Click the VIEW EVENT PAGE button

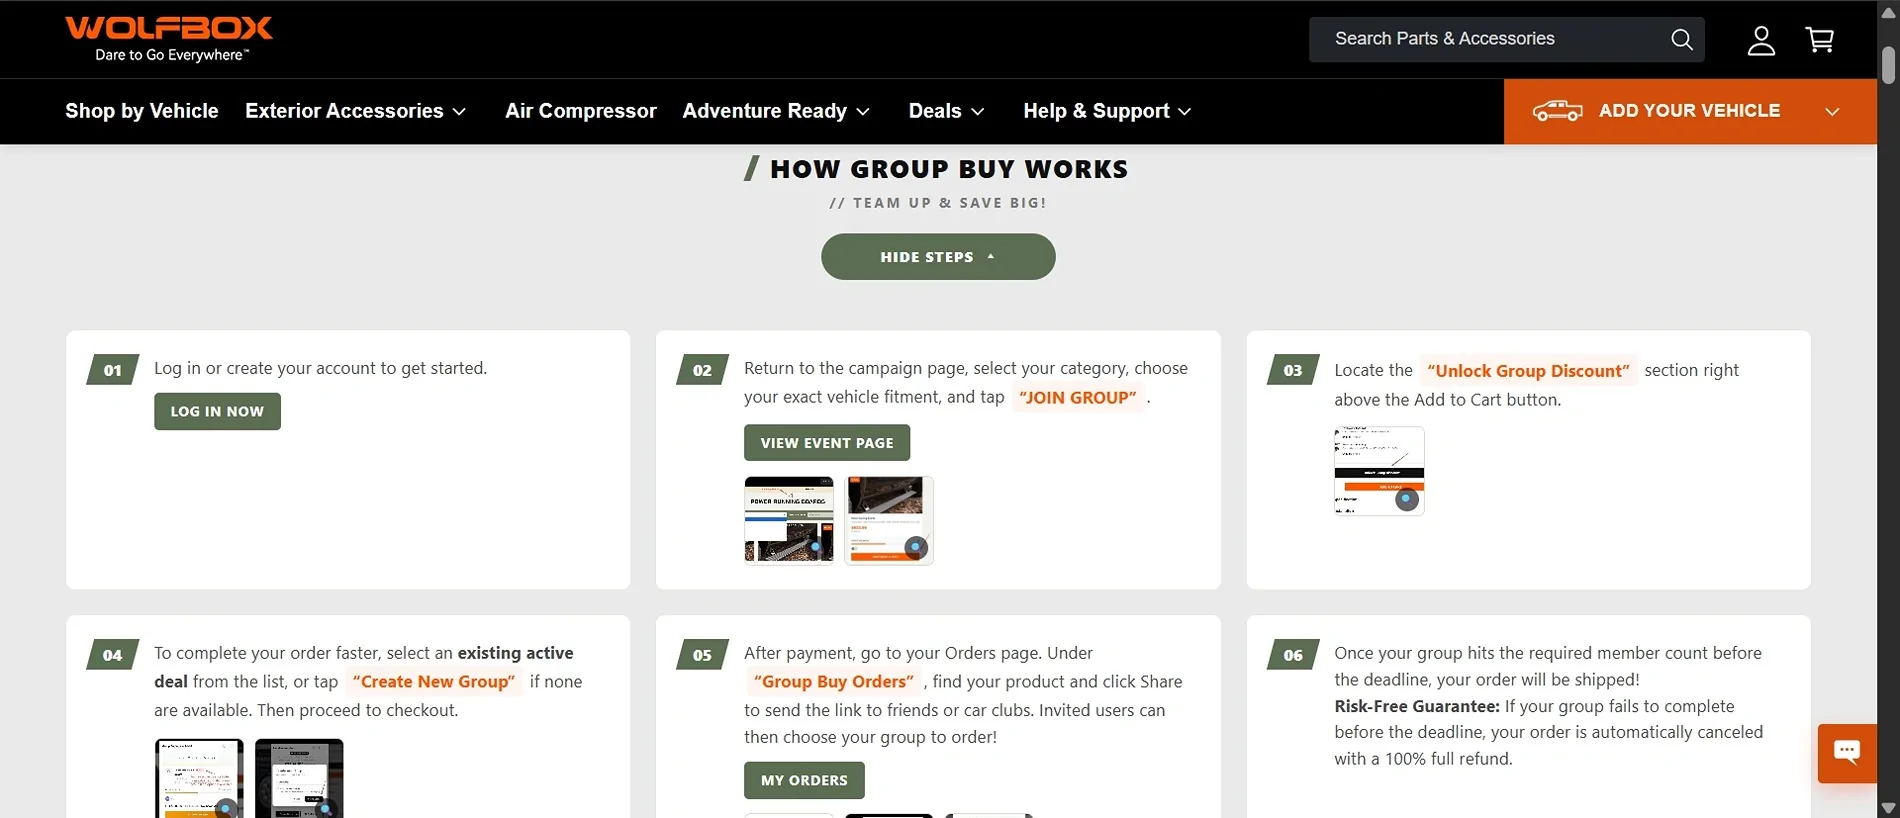827,443
